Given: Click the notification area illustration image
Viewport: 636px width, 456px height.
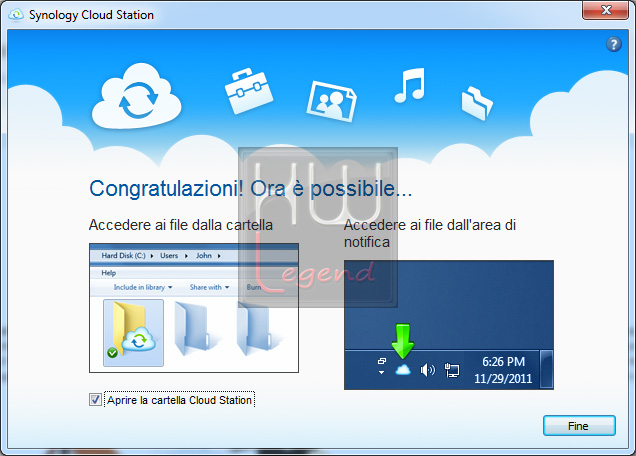Looking at the screenshot, I should 449,325.
